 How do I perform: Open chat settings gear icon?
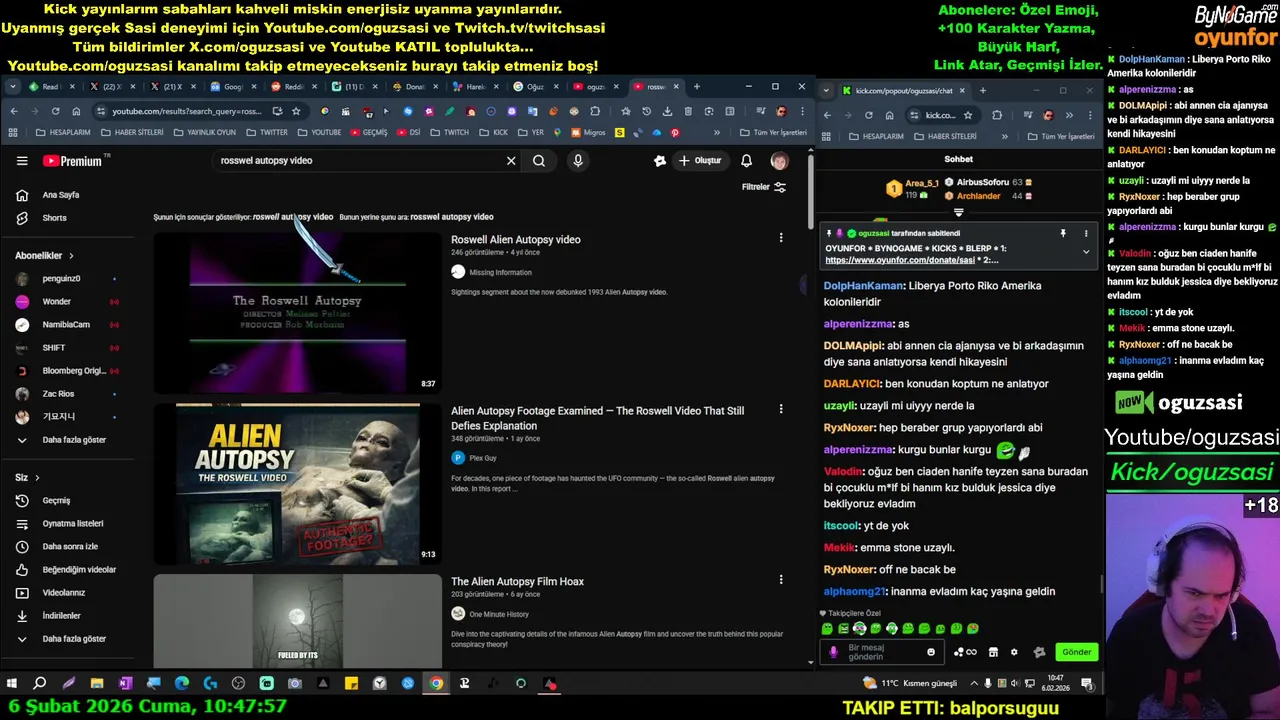1014,652
